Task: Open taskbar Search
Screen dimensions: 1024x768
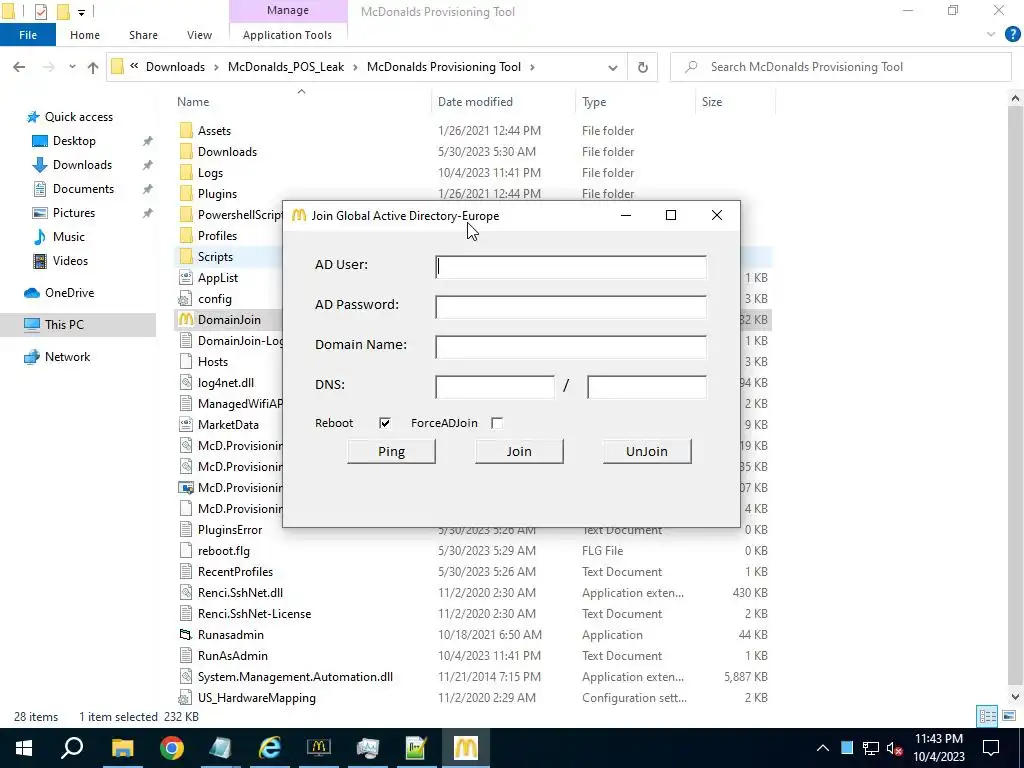Action: [72, 748]
